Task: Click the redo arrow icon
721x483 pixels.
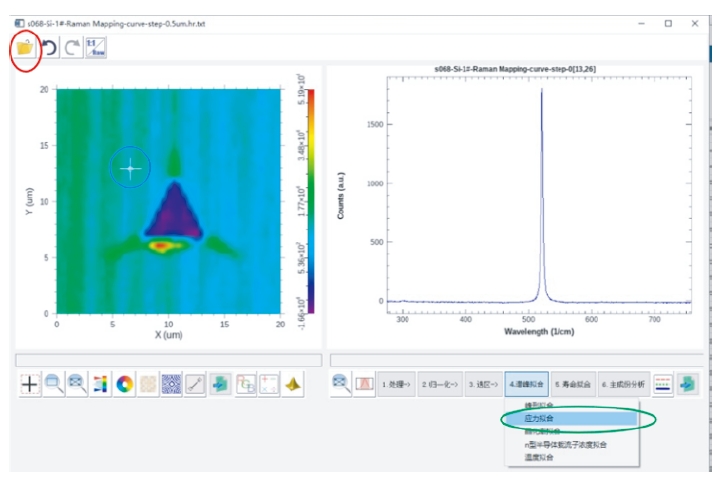Action: [x=72, y=48]
